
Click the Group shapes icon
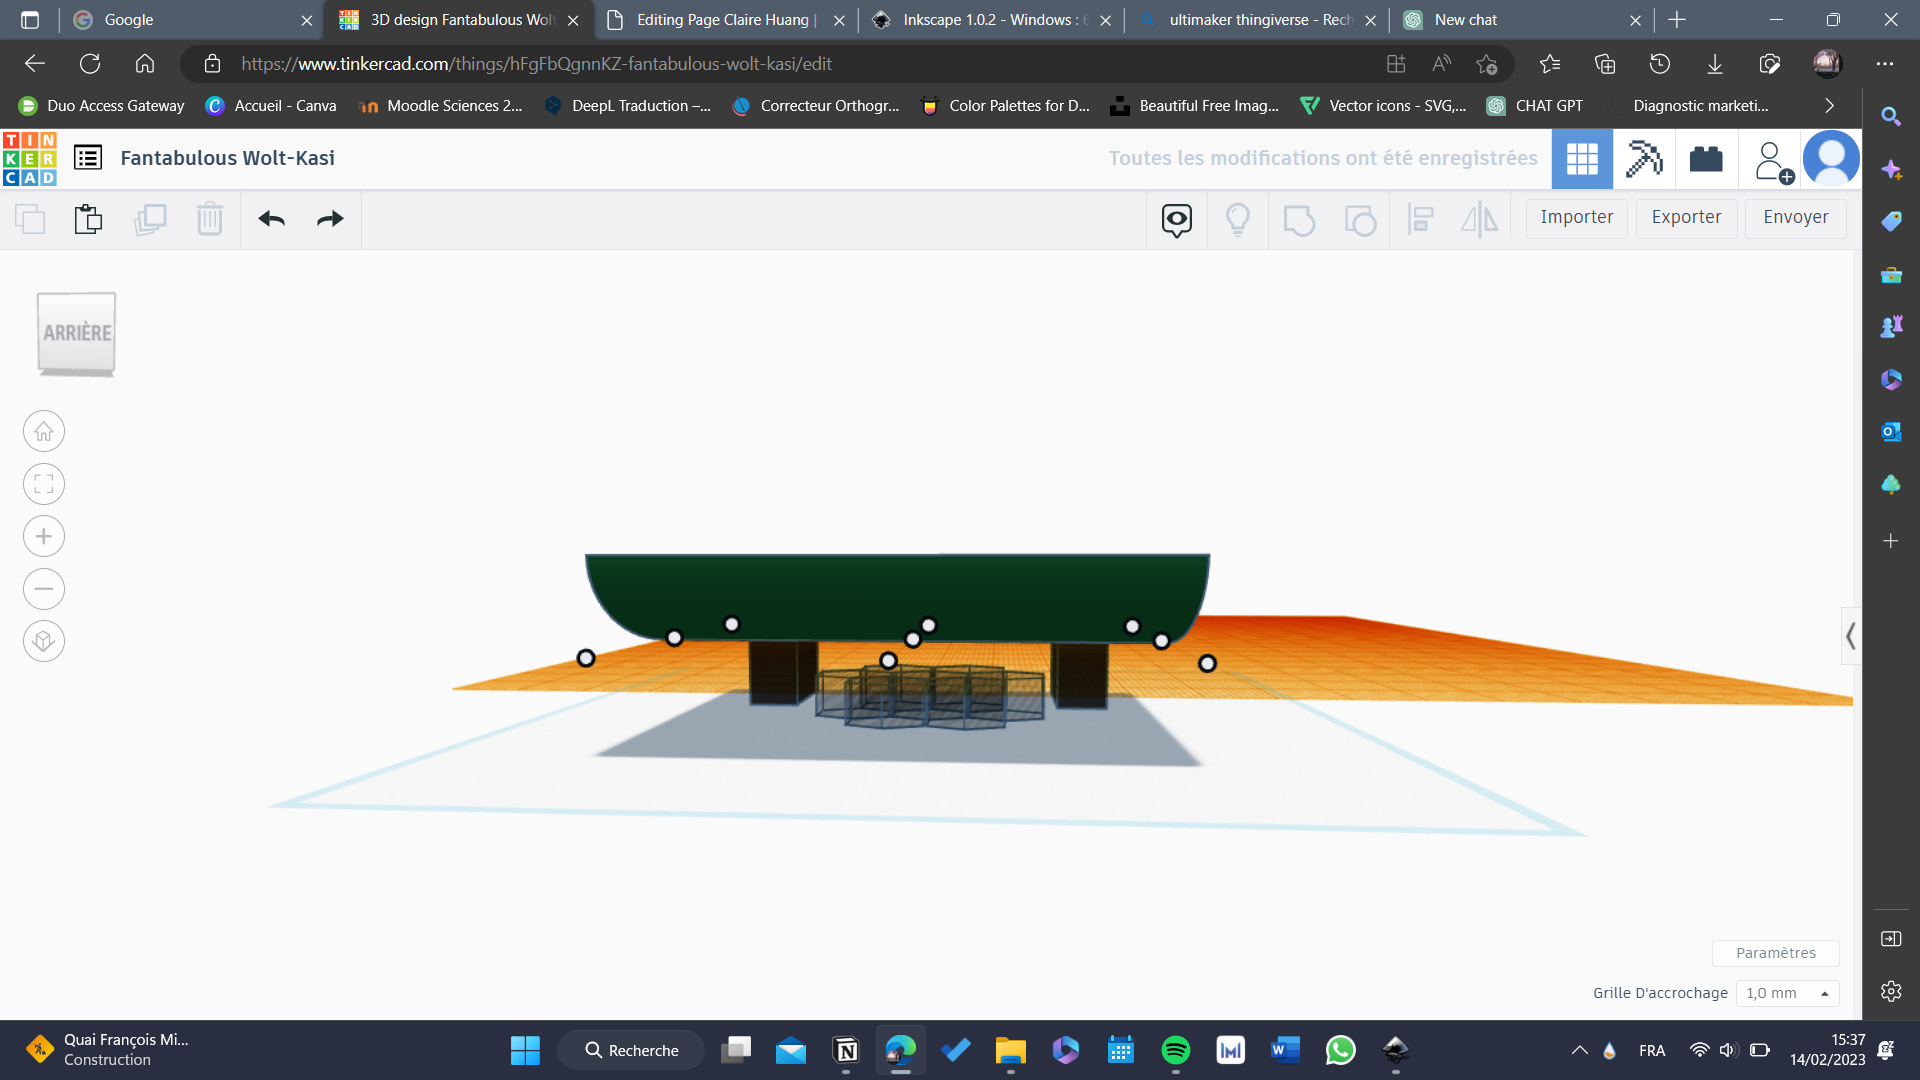point(1299,220)
